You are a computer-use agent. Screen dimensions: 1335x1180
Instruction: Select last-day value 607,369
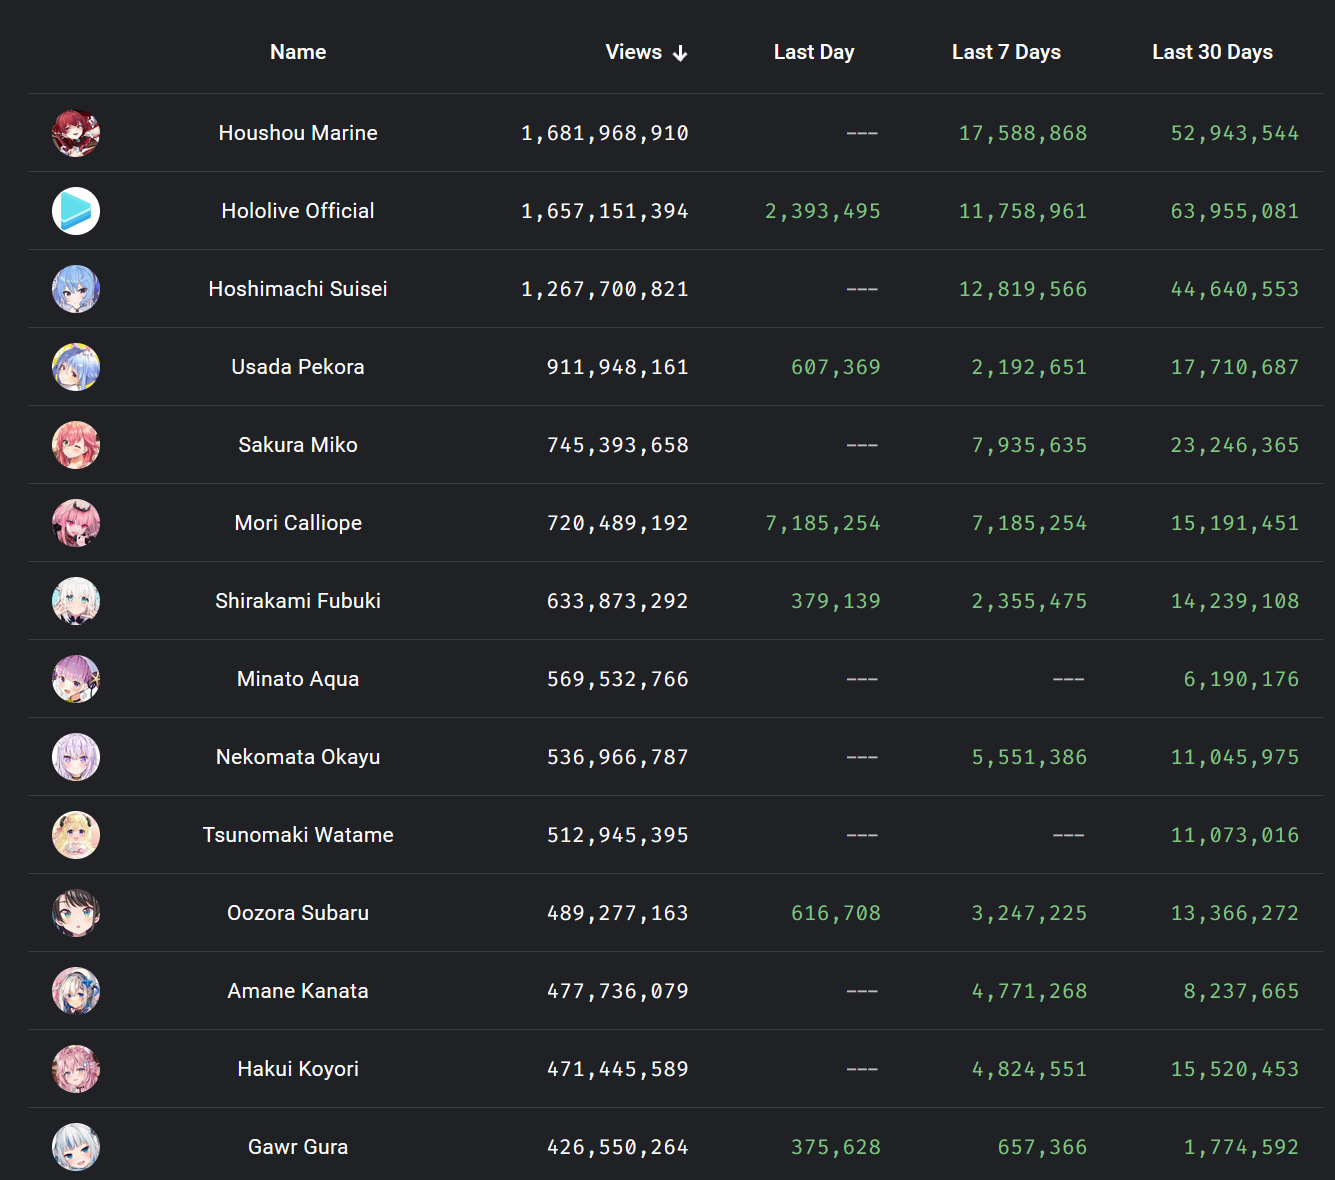click(x=836, y=367)
